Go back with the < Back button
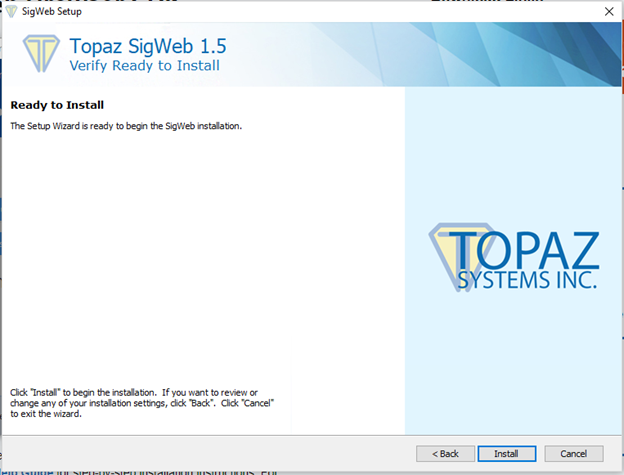Screen dimensions: 624x475 pyautogui.click(x=445, y=454)
